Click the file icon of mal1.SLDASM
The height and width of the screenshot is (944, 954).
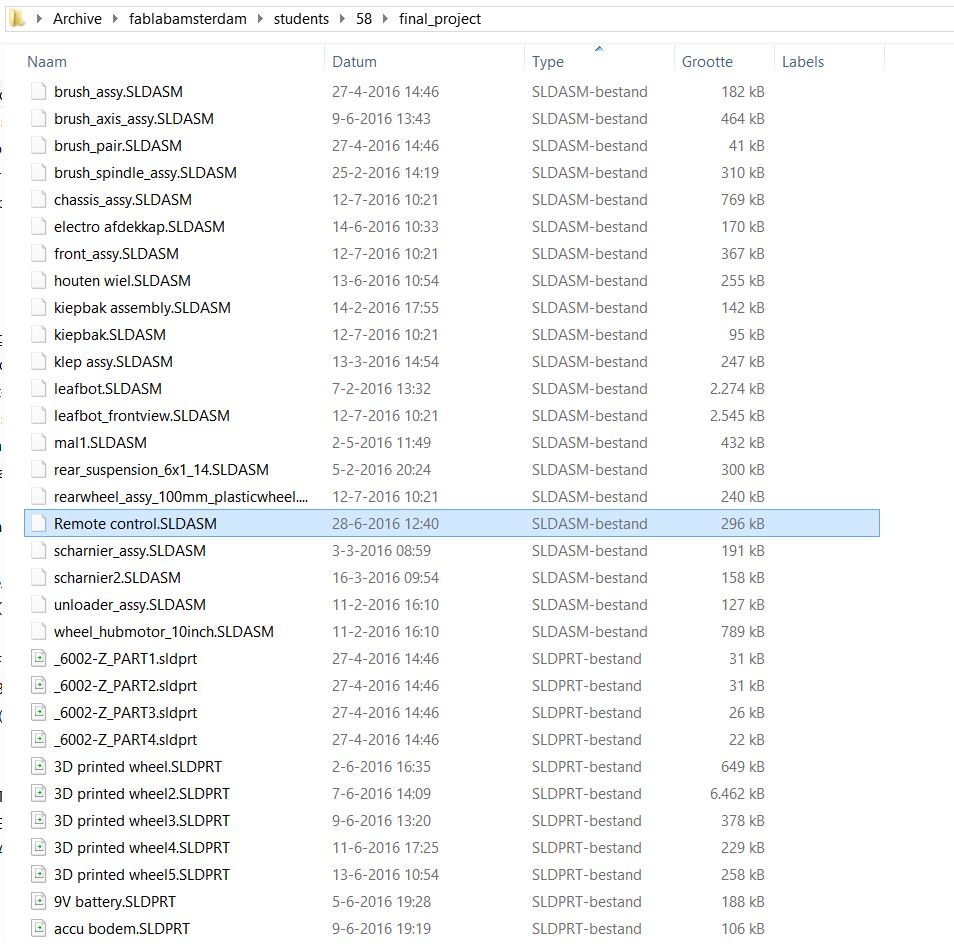(38, 443)
